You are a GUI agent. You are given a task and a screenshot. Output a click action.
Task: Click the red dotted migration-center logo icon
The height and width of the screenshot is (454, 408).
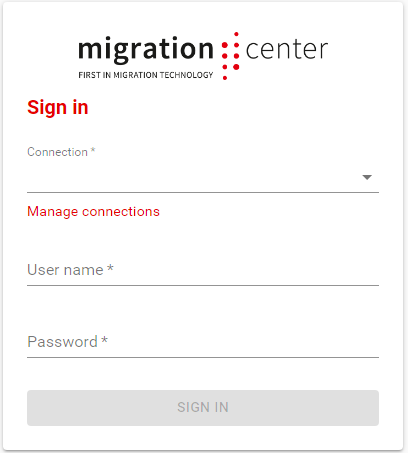tap(231, 56)
